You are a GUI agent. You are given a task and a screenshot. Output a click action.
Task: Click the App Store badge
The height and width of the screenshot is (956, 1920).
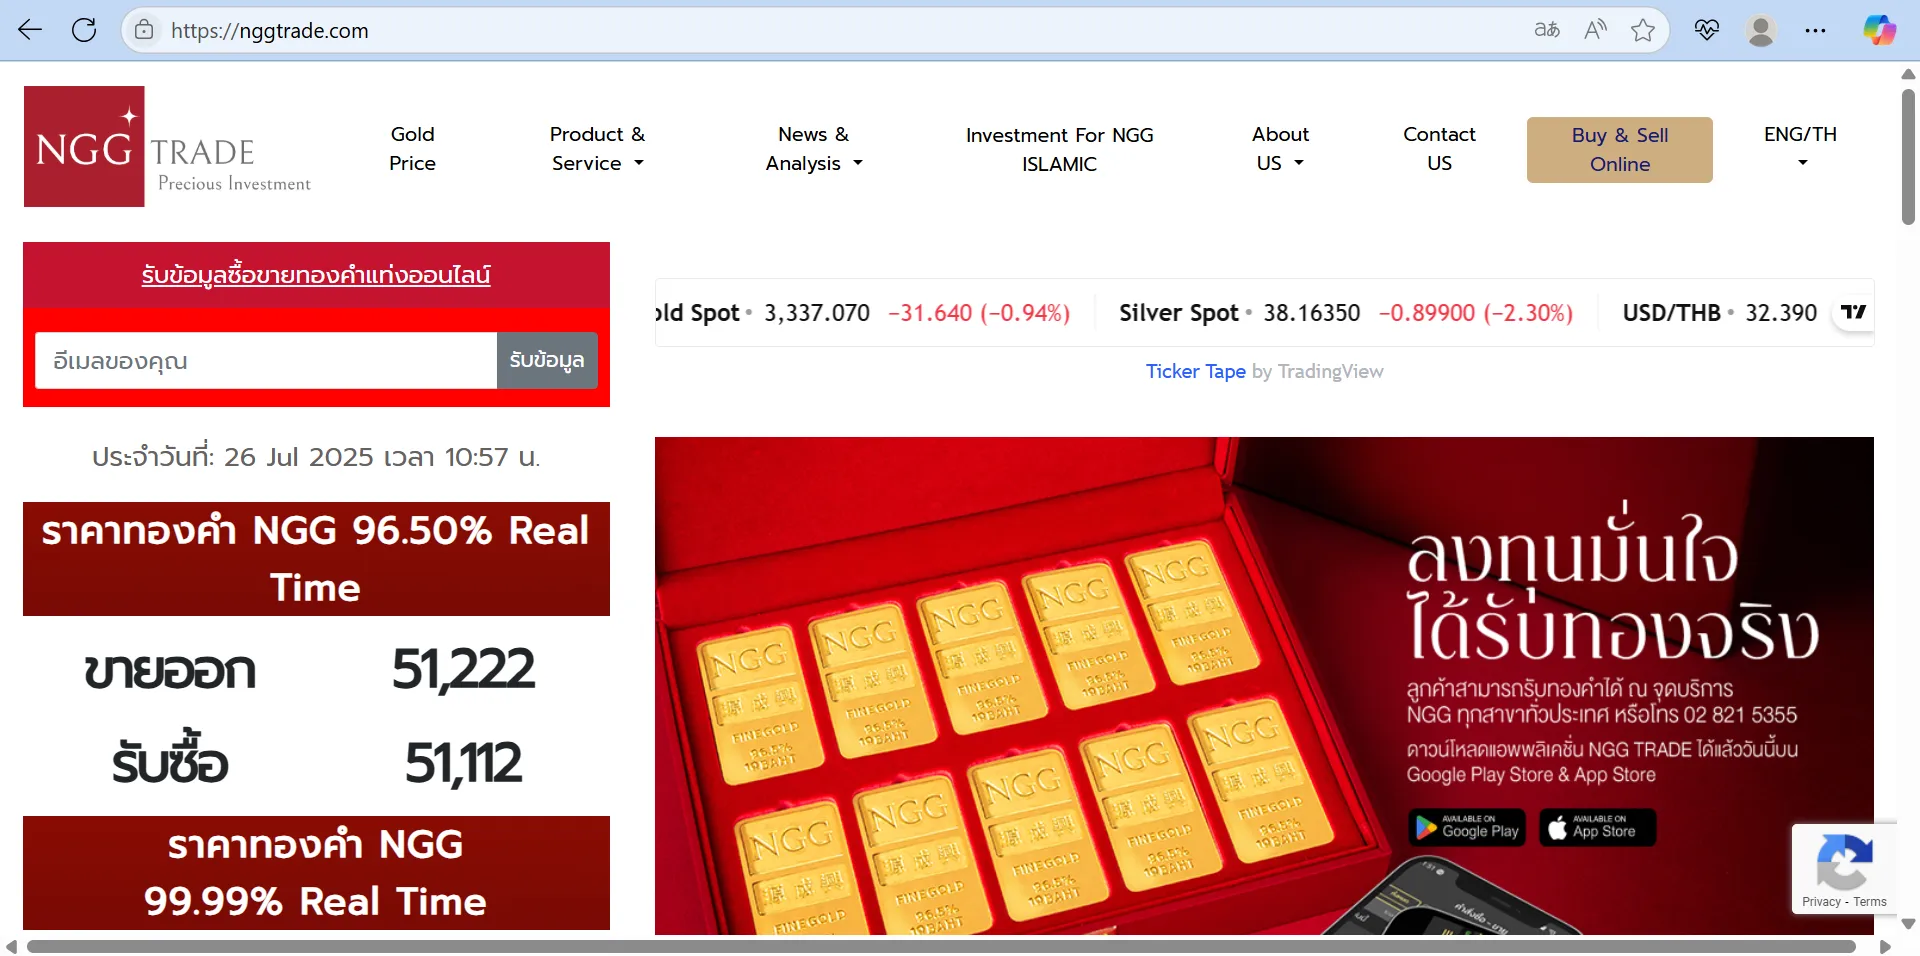[1598, 827]
